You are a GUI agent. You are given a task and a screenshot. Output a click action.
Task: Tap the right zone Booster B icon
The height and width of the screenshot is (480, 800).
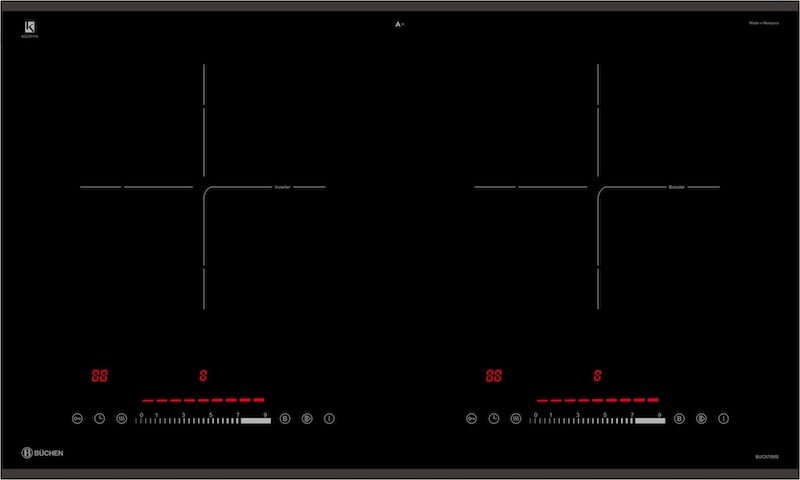(x=679, y=418)
